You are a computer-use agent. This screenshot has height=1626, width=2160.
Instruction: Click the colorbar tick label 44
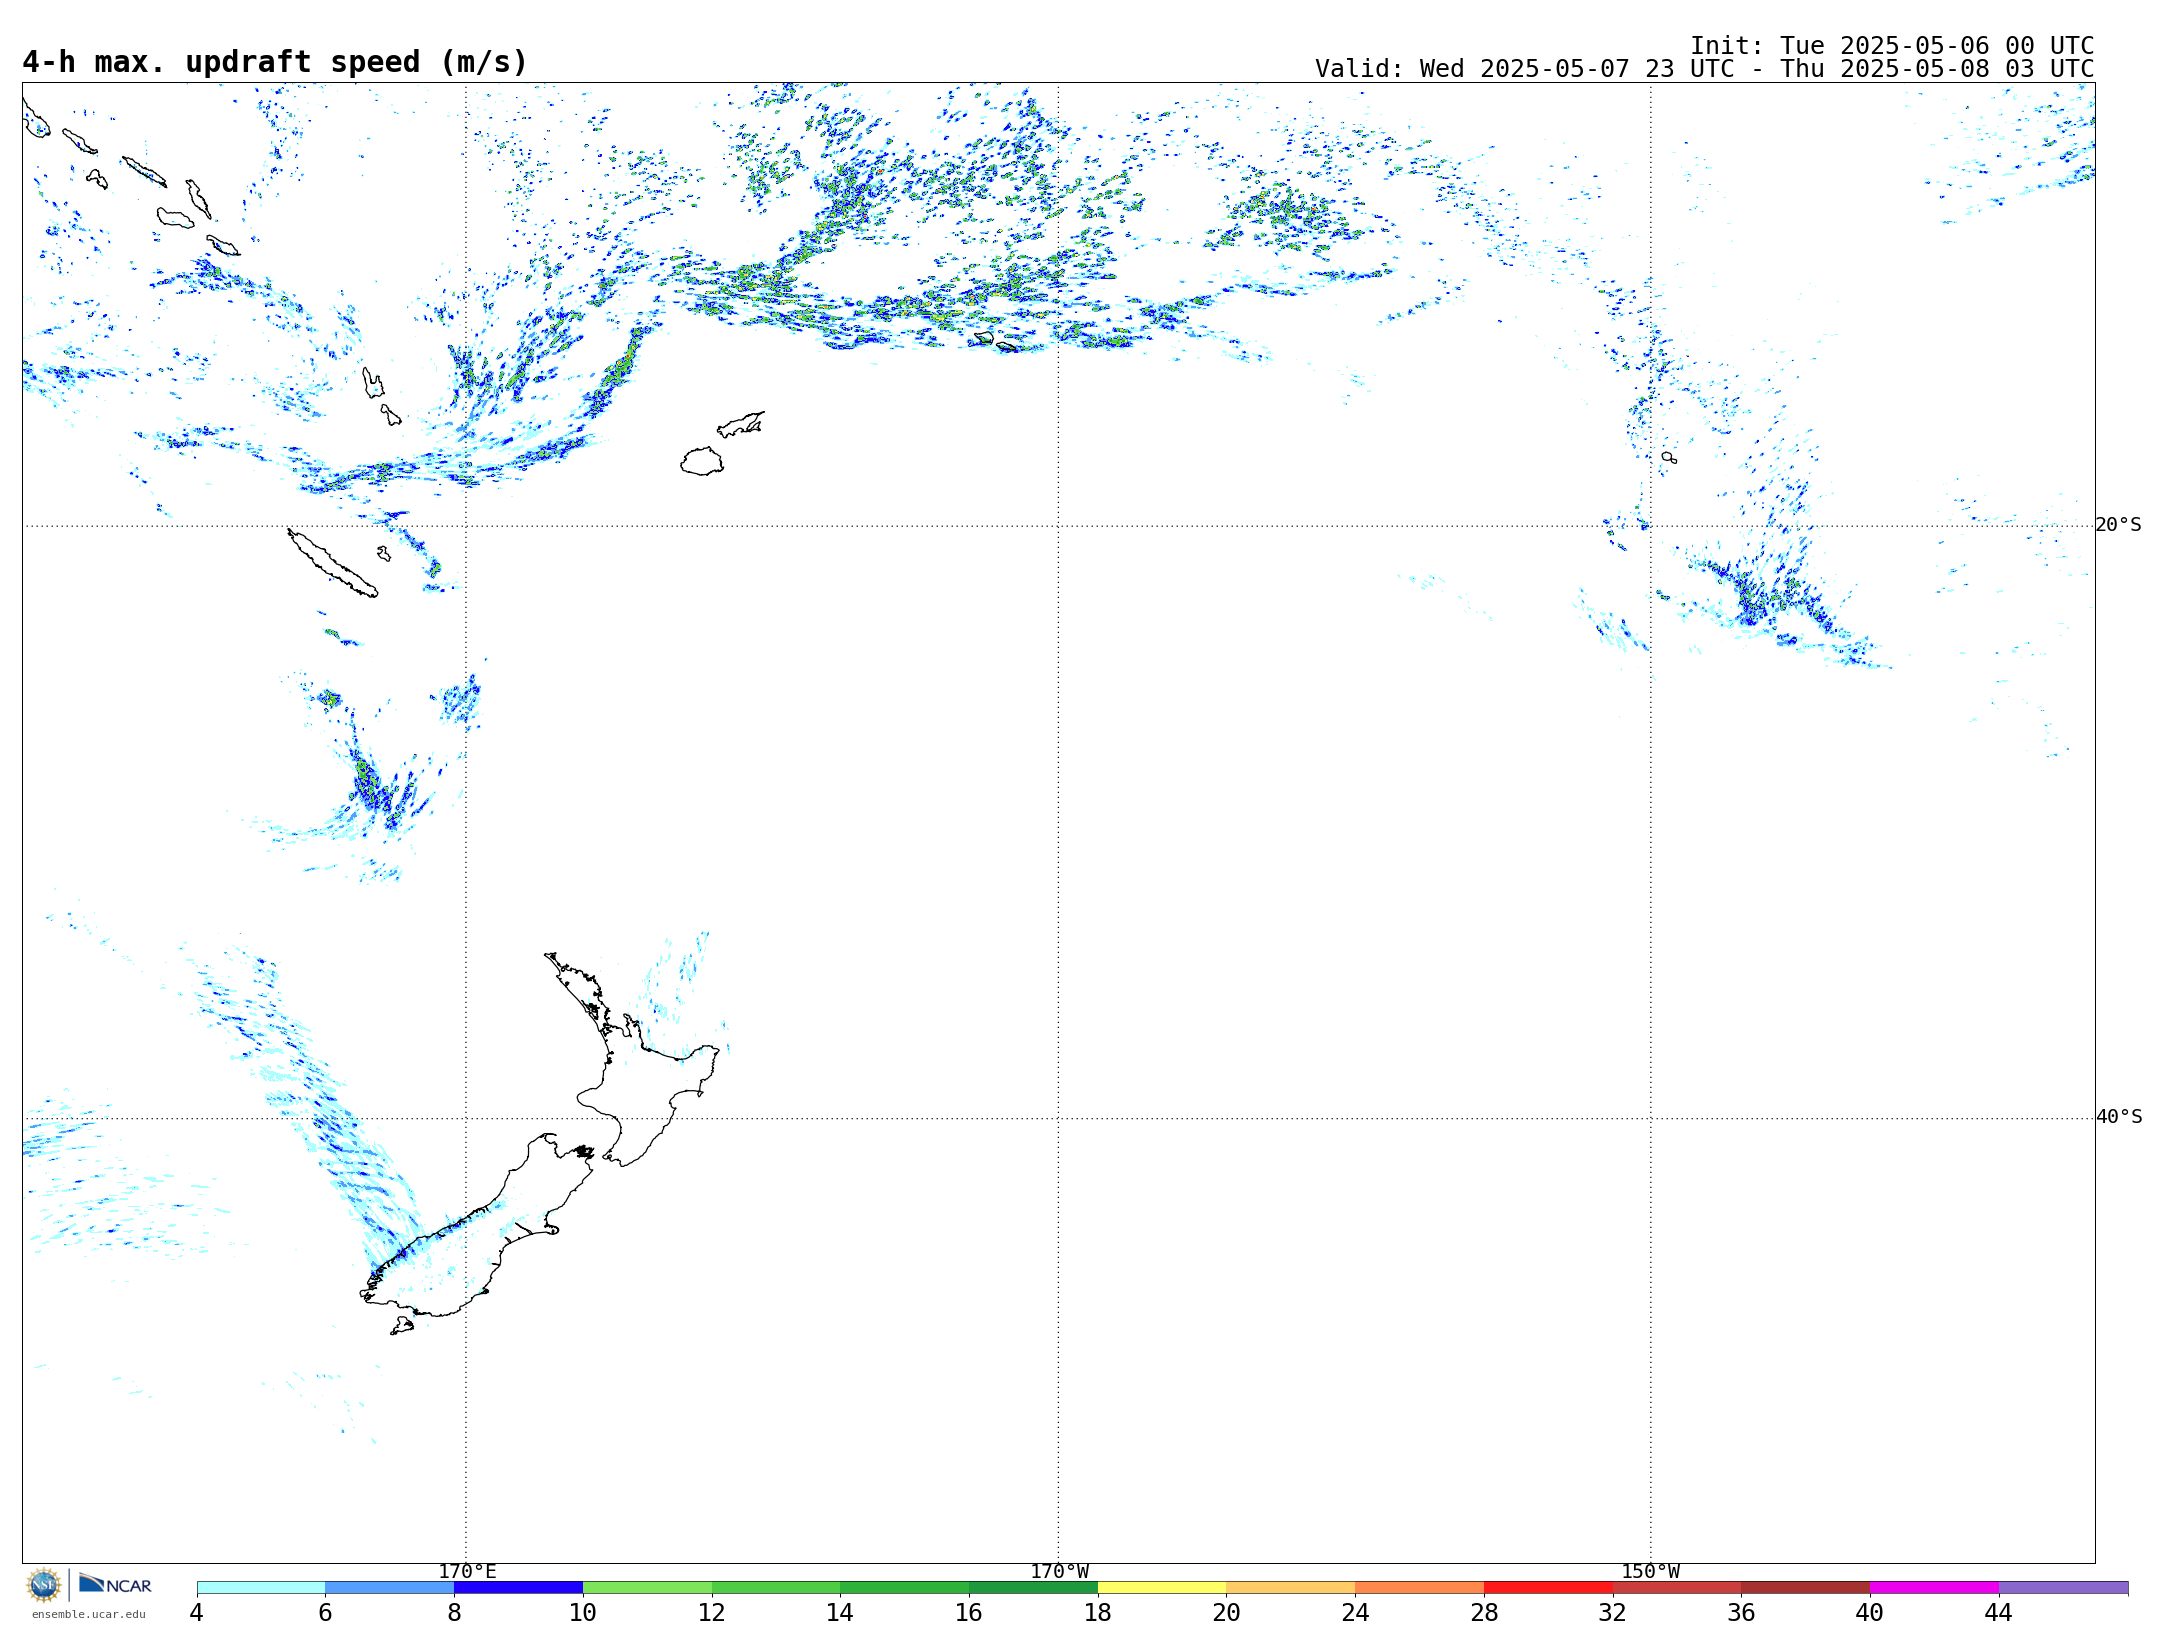1999,1612
